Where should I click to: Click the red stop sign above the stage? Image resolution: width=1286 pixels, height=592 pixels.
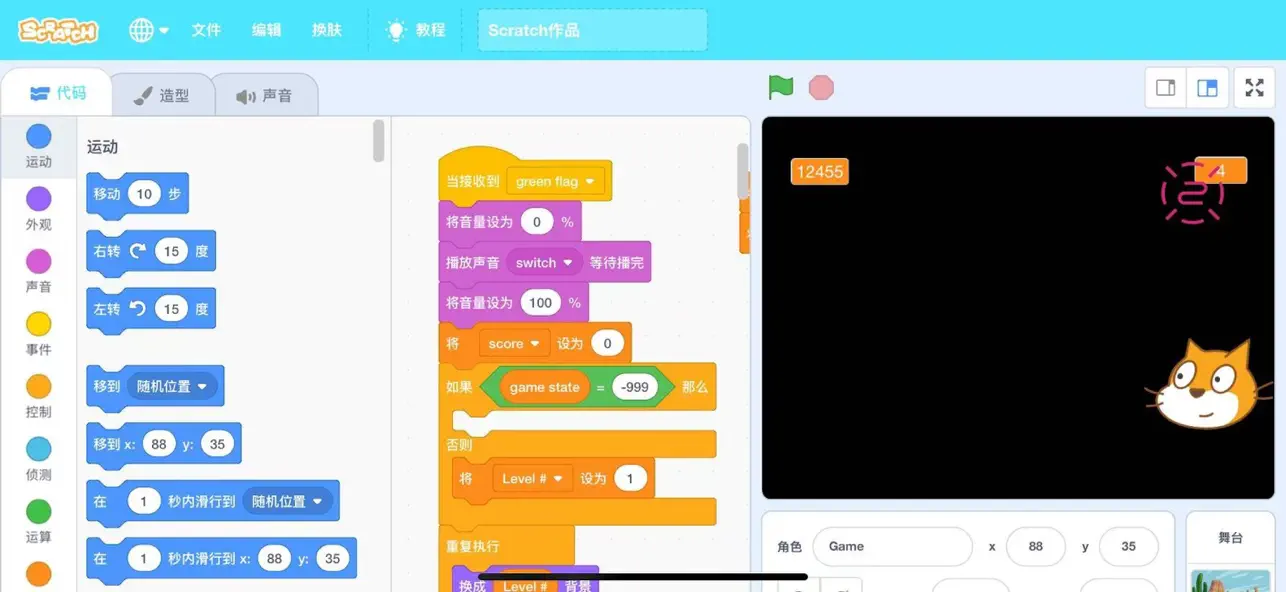click(820, 87)
